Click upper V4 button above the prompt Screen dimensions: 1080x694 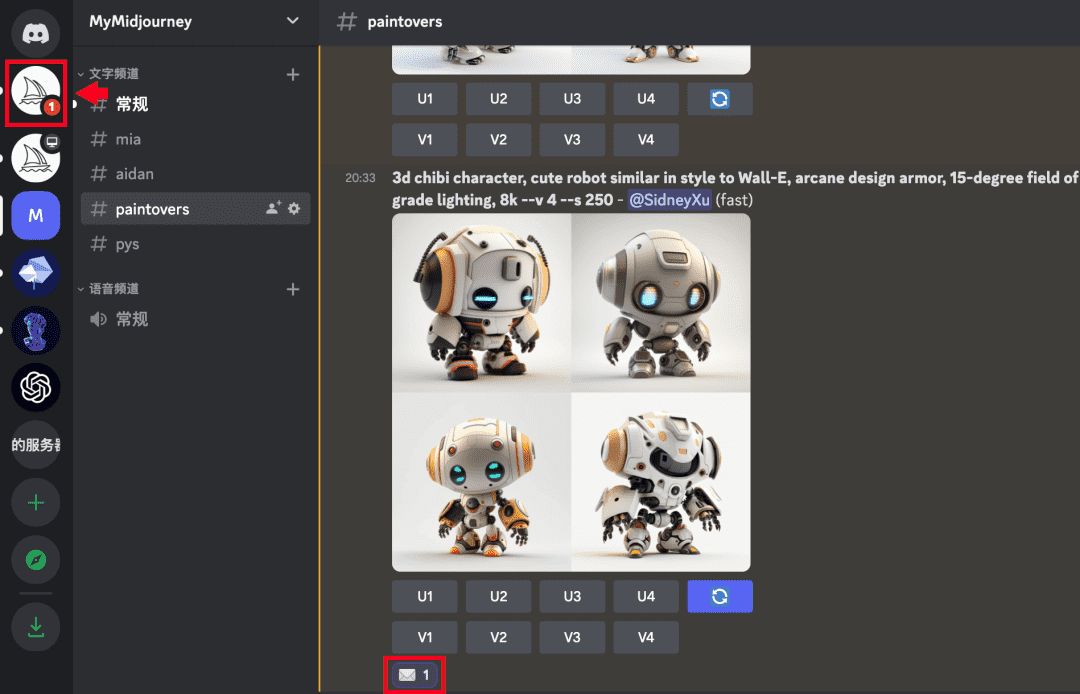(x=646, y=140)
